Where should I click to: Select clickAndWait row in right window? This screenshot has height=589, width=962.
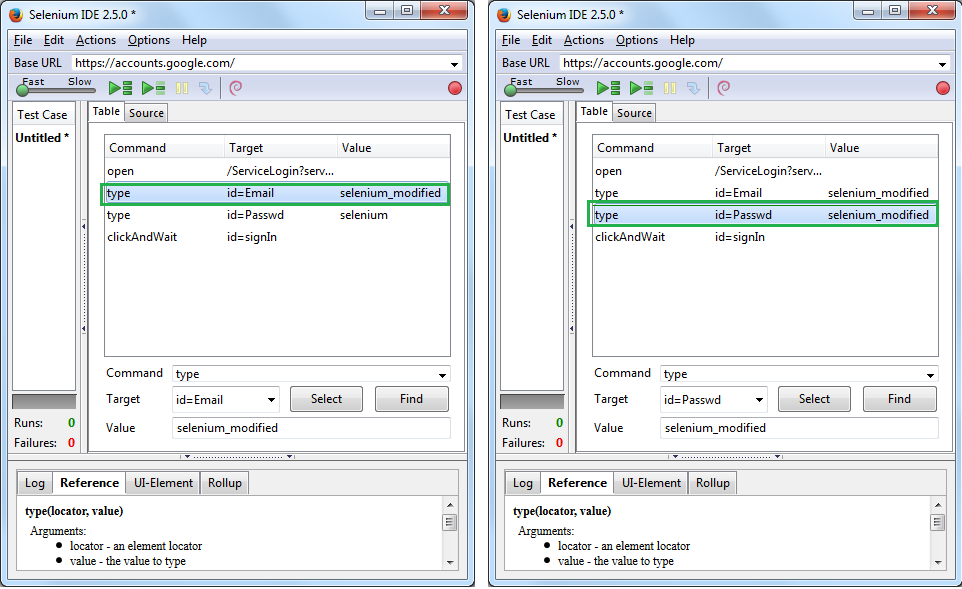coord(764,237)
